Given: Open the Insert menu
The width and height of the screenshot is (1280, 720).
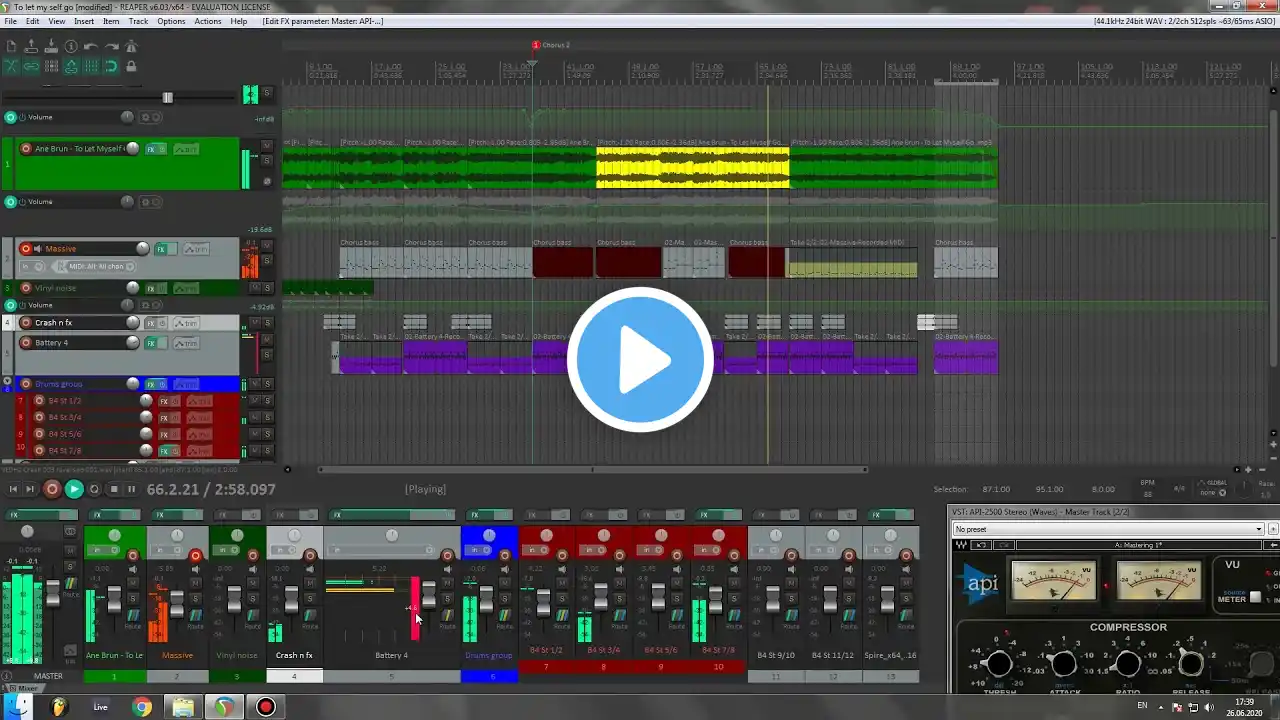Looking at the screenshot, I should (x=84, y=21).
